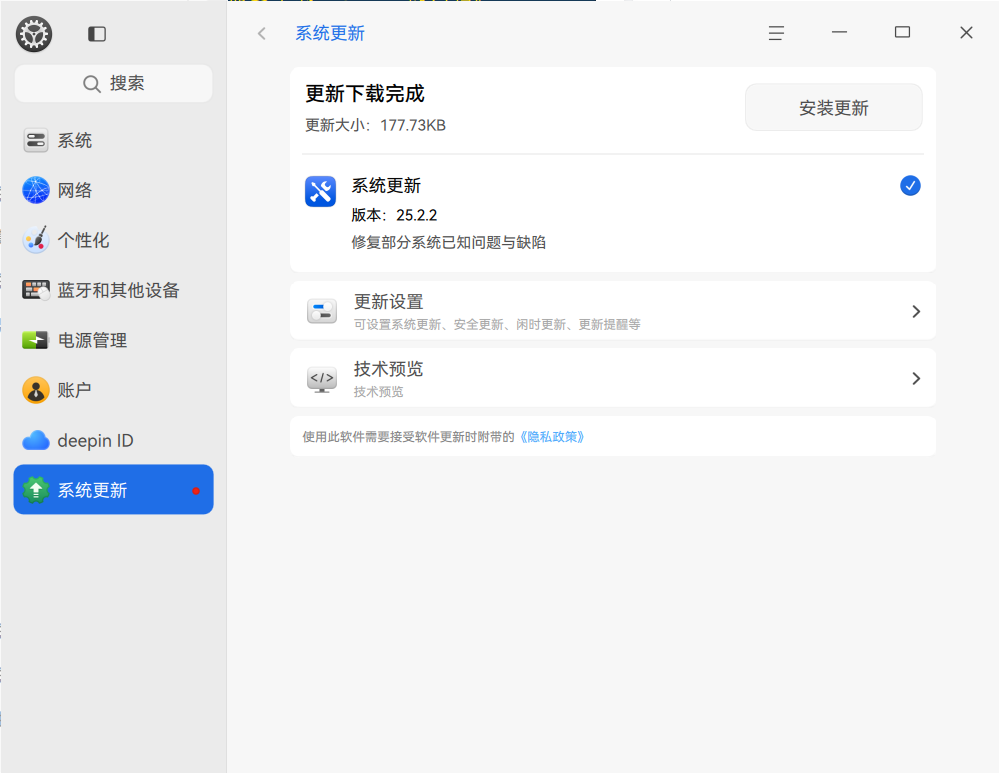Expand 技术预览 with its chevron arrow

(x=916, y=379)
